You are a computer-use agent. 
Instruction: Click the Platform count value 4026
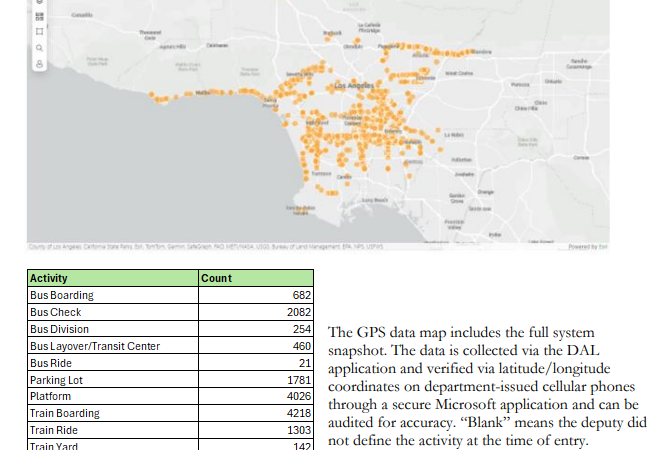click(299, 397)
